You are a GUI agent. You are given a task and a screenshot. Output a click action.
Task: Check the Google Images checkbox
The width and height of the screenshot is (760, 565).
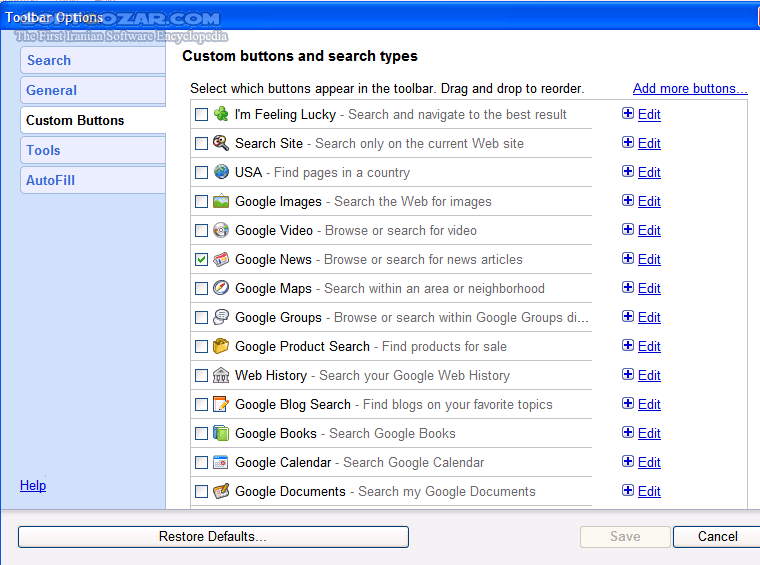coord(201,202)
